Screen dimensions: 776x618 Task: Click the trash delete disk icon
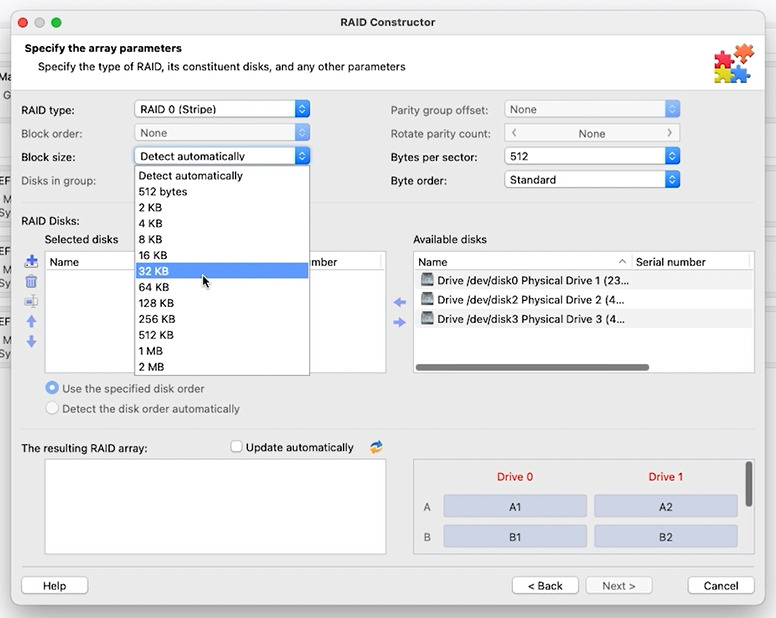coord(31,282)
